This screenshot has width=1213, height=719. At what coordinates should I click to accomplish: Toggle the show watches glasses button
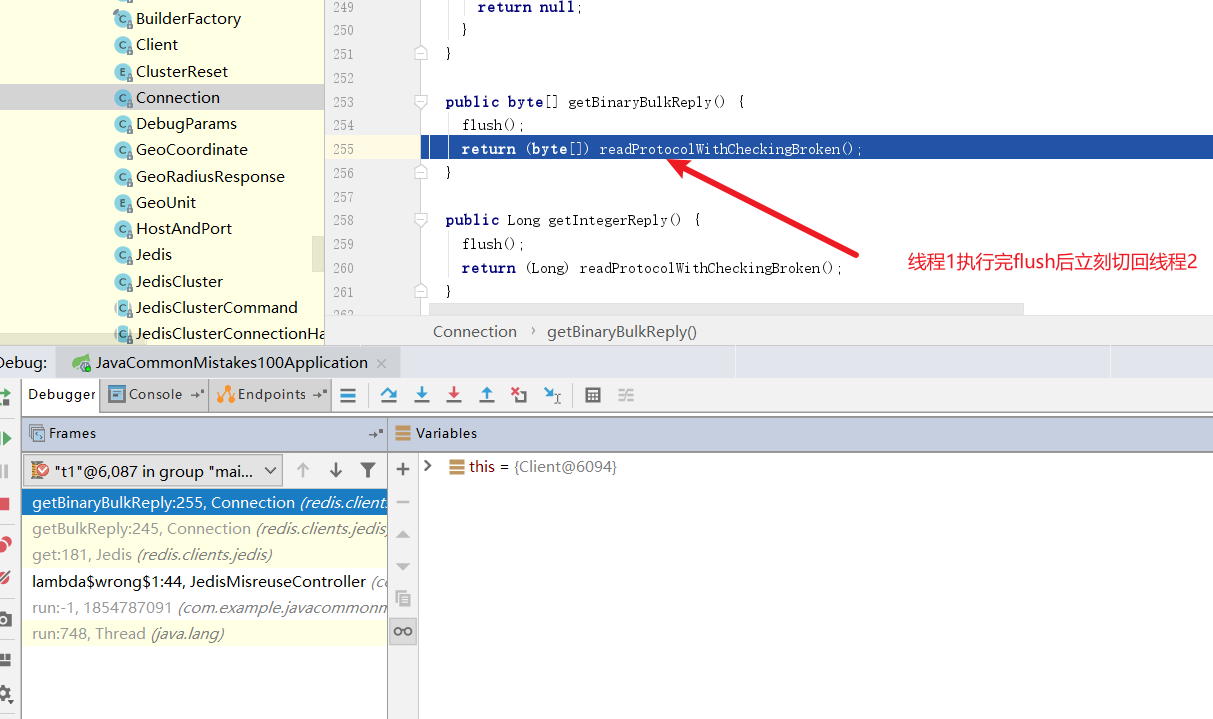tap(403, 631)
